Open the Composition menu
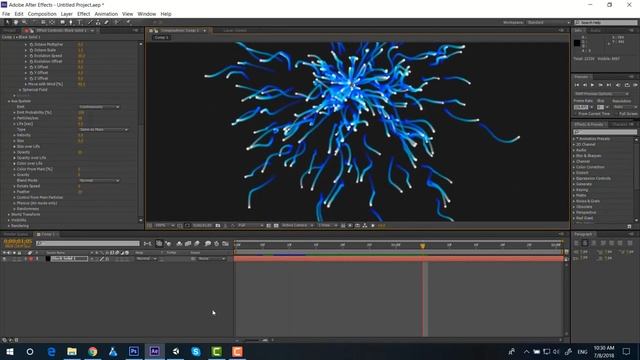Image resolution: width=640 pixels, height=360 pixels. click(42, 14)
